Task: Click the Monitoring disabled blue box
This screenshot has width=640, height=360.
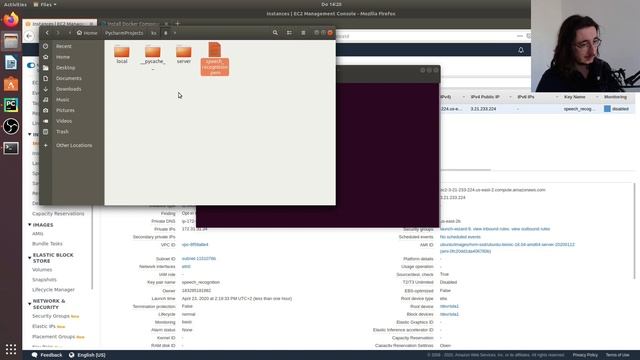Action: 607,109
